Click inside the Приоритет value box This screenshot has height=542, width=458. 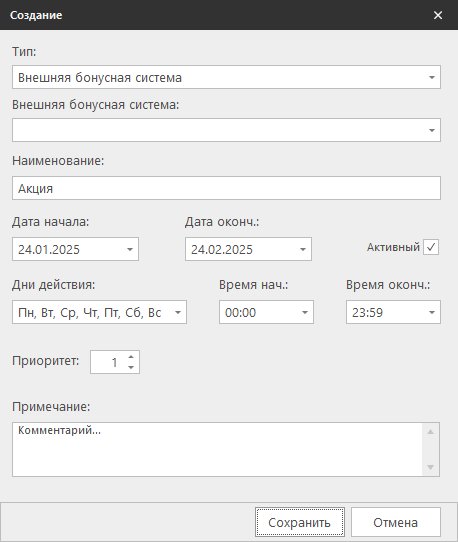tap(108, 362)
